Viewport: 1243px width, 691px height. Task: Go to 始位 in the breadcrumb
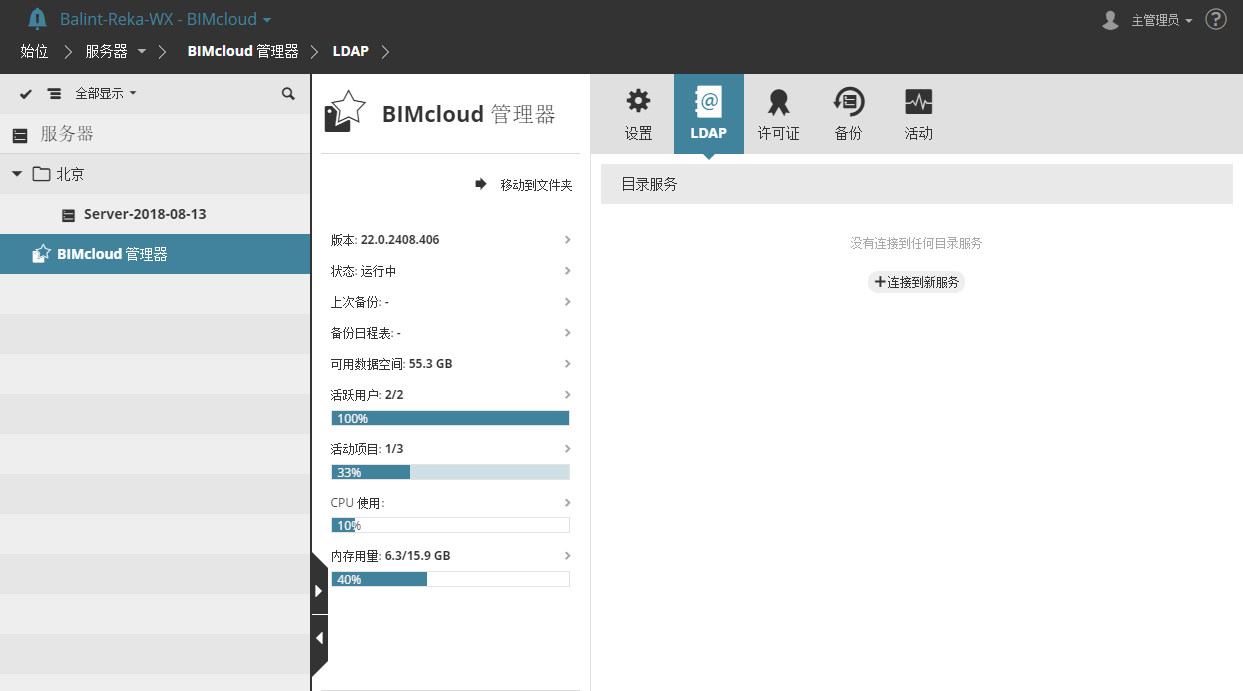[x=34, y=51]
